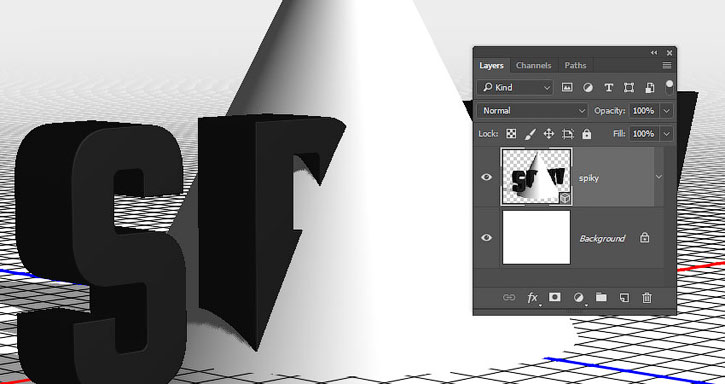Filter layers by shape layers icon
Screen dimensions: 725x384
click(x=629, y=87)
